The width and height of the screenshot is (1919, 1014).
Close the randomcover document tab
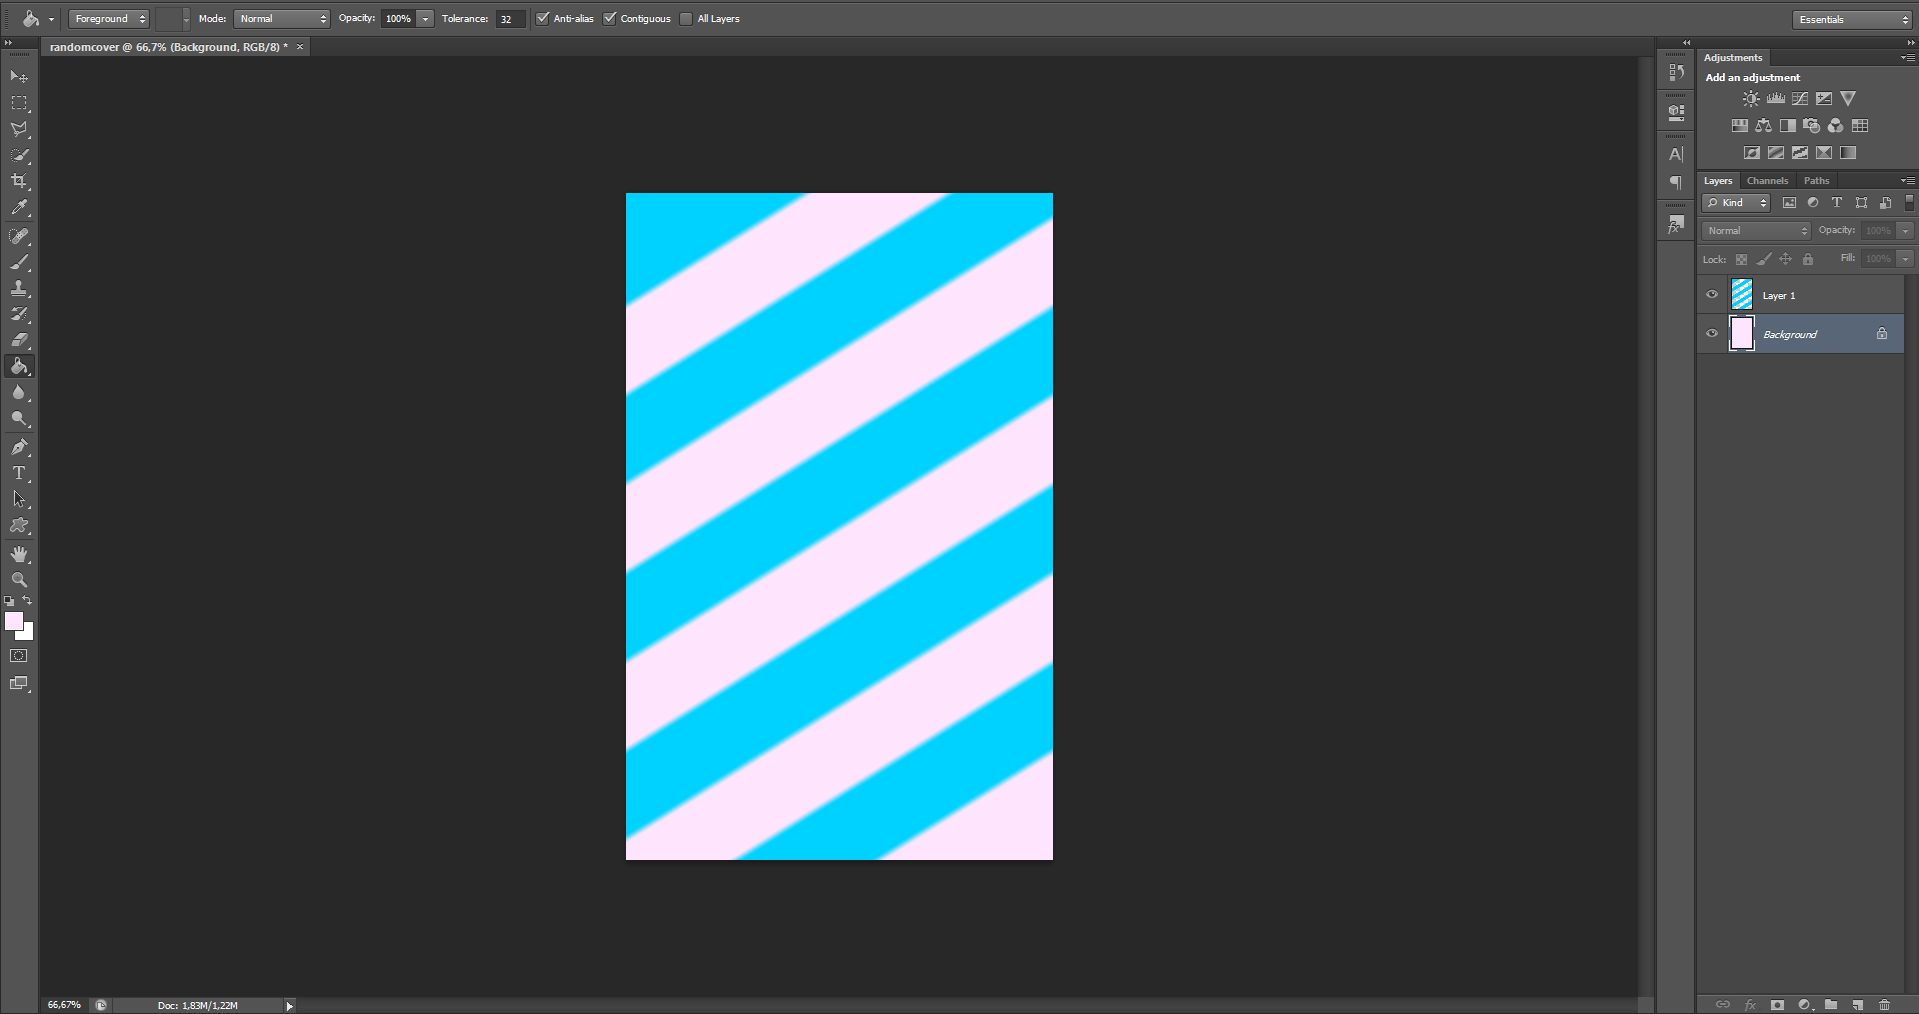pyautogui.click(x=300, y=47)
